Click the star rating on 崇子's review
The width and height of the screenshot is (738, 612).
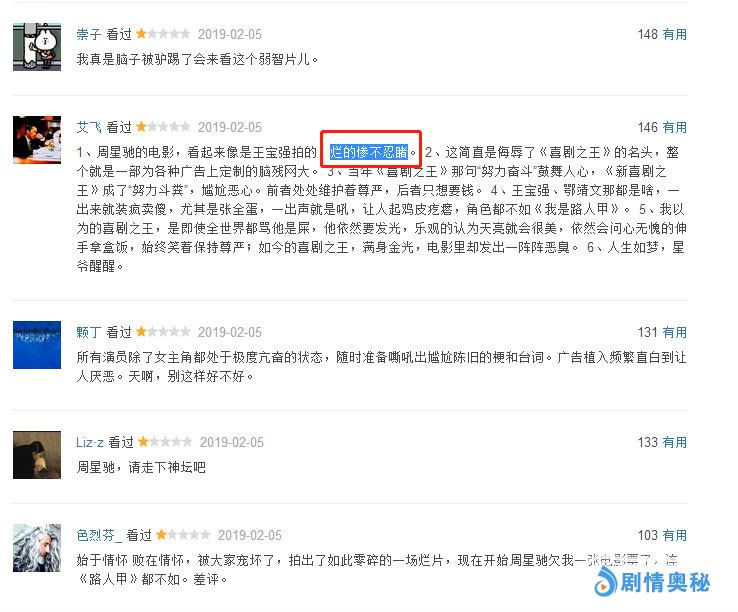[163, 34]
